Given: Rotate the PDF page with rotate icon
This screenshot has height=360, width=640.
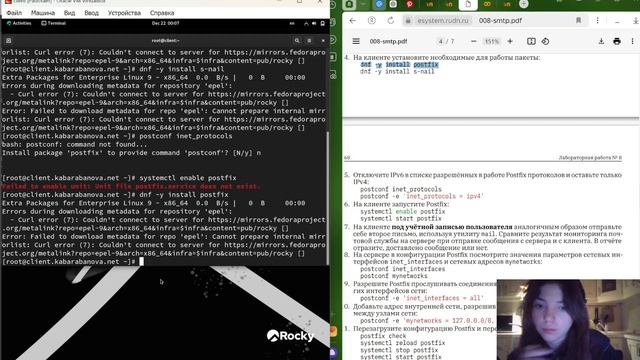Looking at the screenshot, I should (x=545, y=41).
